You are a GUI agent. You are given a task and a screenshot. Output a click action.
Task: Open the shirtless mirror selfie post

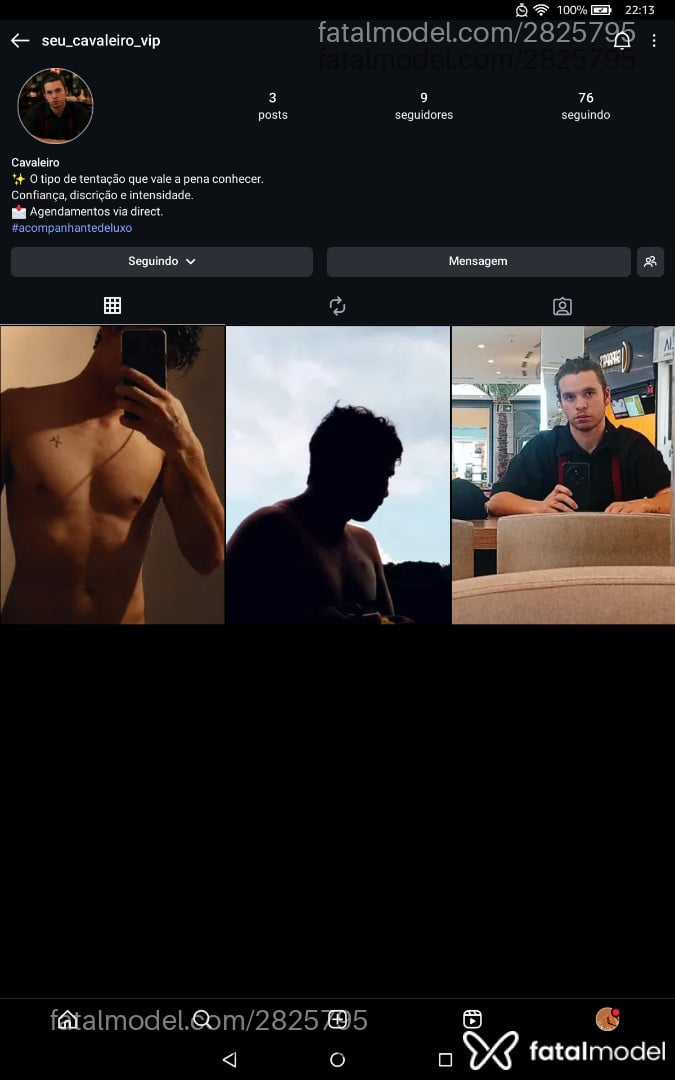tap(112, 475)
